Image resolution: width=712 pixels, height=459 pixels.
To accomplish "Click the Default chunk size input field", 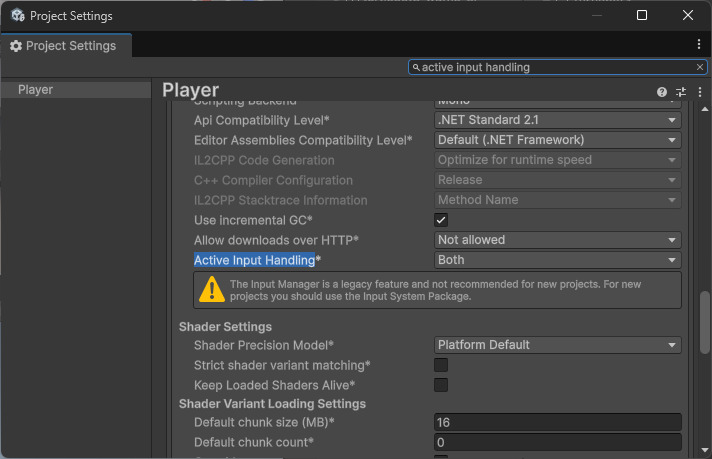I will (x=558, y=423).
